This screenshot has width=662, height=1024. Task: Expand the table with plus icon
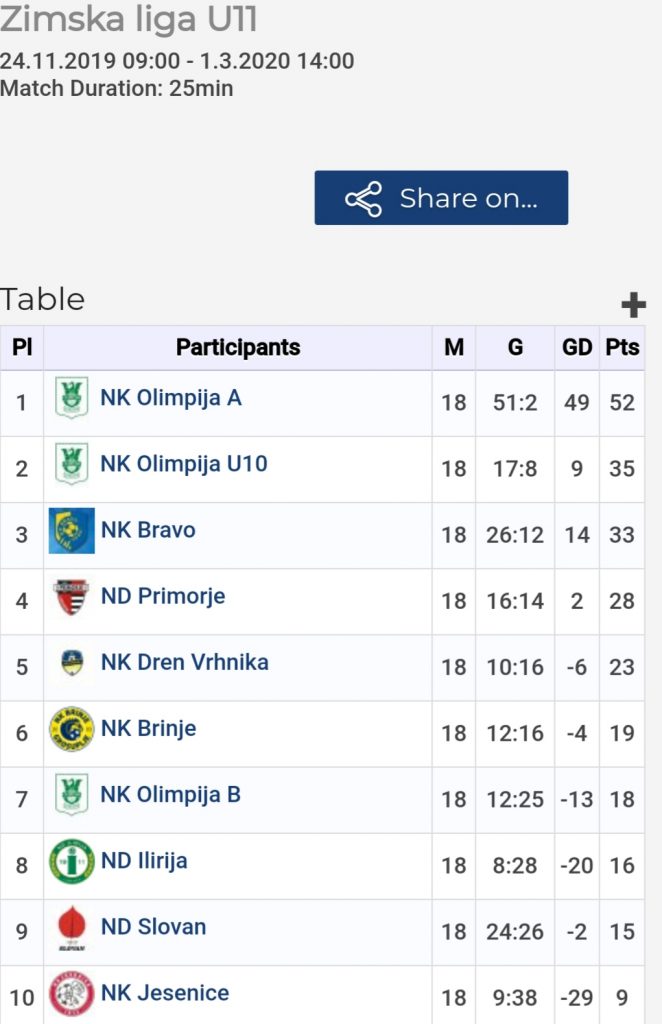tap(633, 305)
